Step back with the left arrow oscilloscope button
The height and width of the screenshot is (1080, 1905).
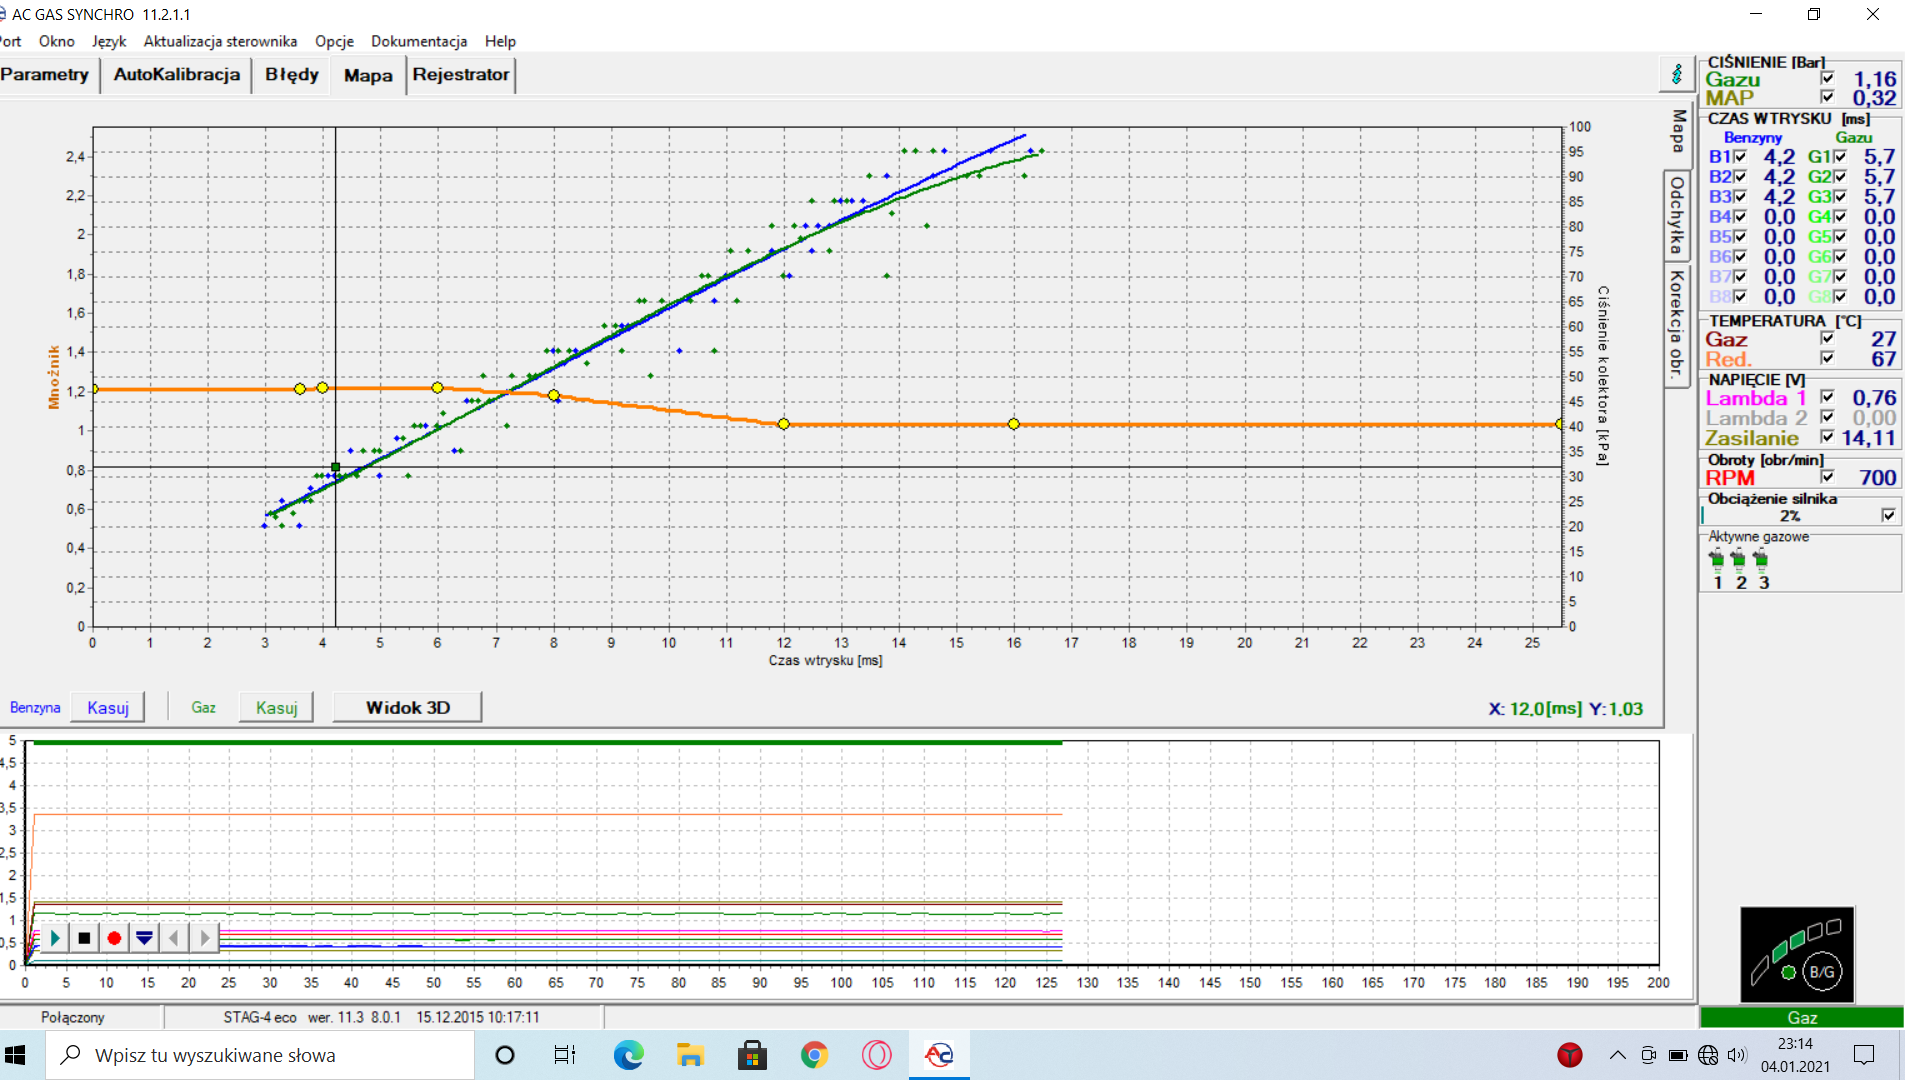[174, 938]
